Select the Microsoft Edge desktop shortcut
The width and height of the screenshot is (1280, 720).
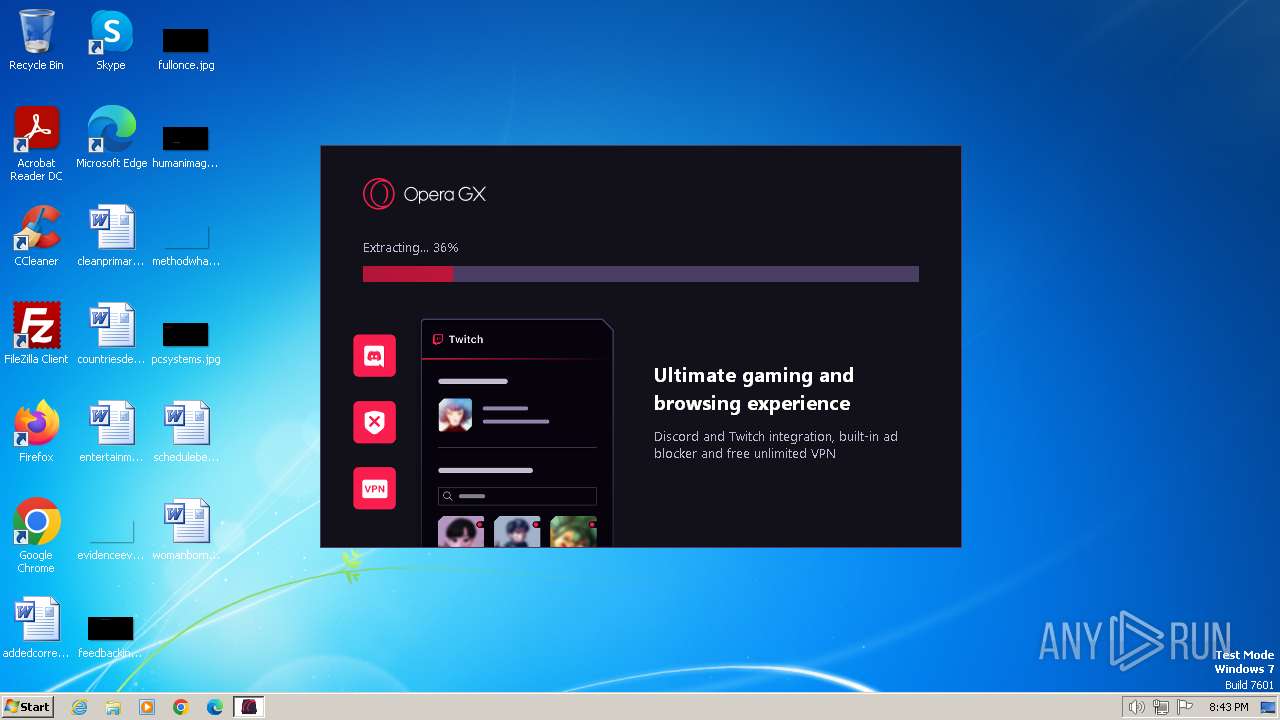tap(111, 137)
